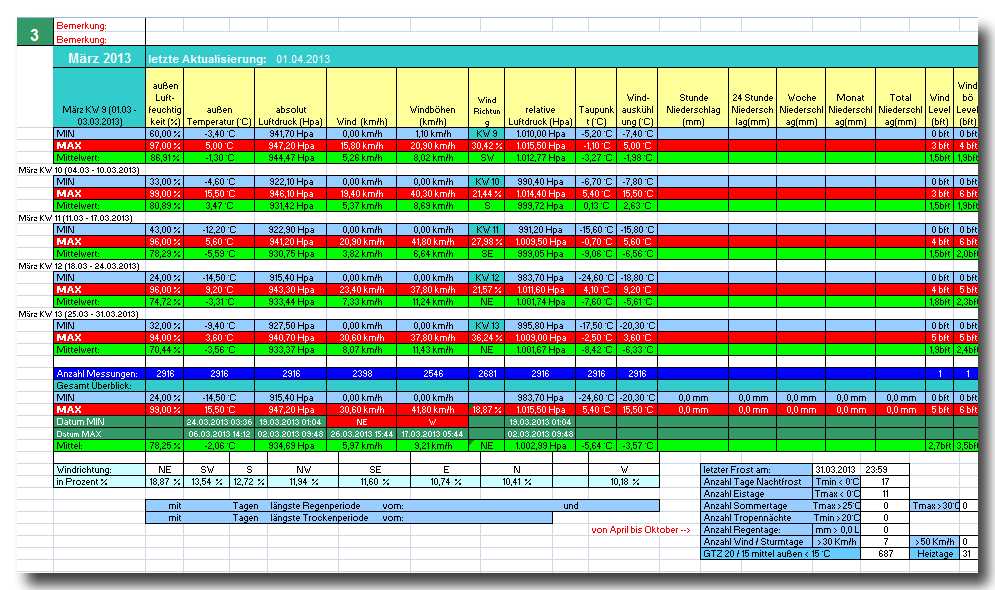Click the '27,98 %' cell
Screen dimensions: 995x590
pyautogui.click(x=487, y=242)
